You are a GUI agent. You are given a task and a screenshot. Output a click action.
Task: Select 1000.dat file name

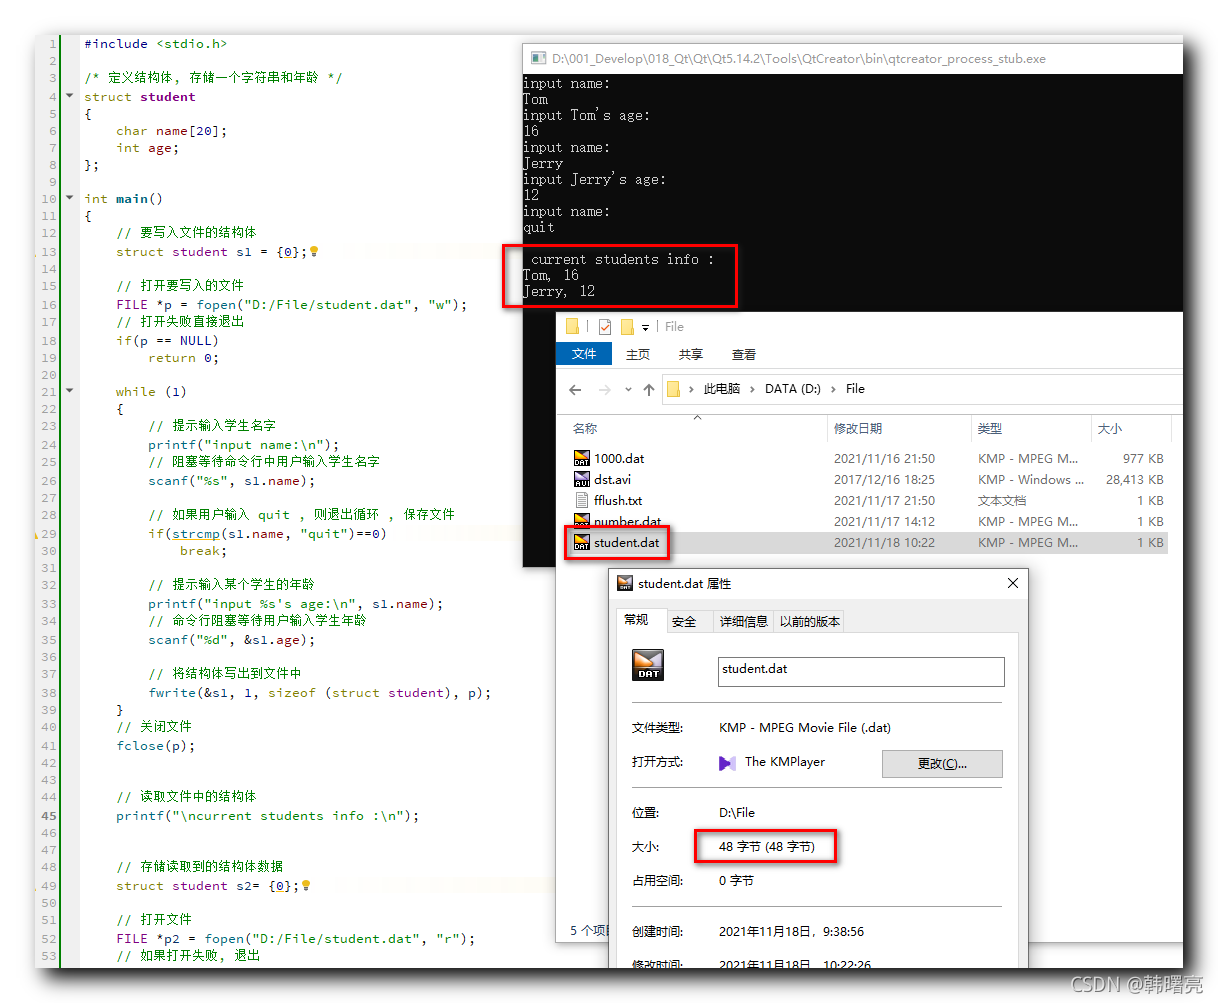[619, 458]
